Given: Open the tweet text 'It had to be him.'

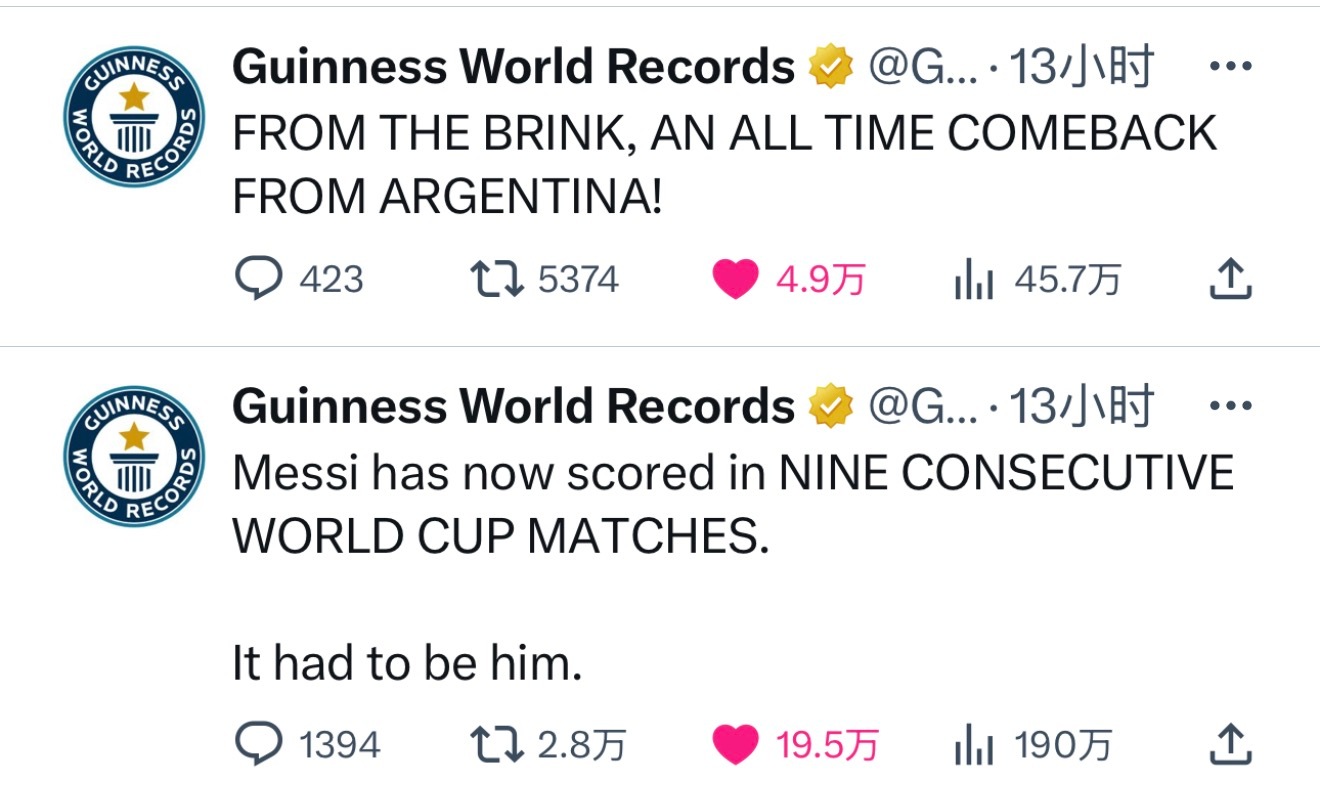Looking at the screenshot, I should tap(407, 663).
